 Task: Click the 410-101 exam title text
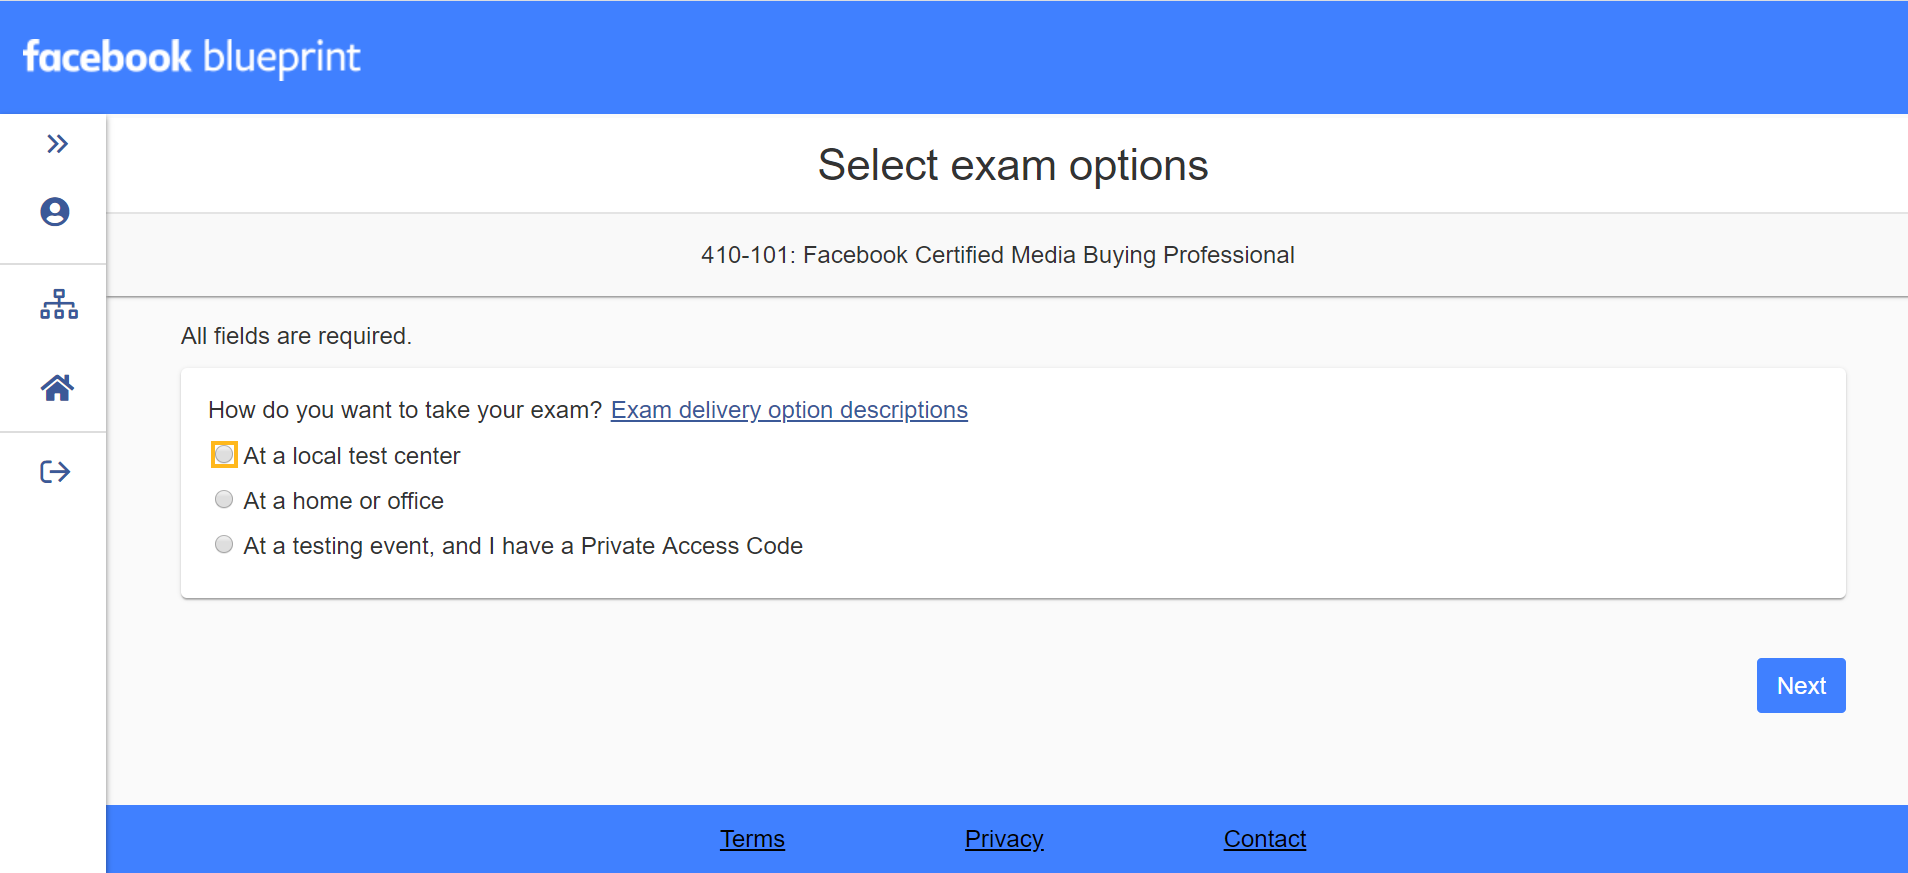click(998, 255)
